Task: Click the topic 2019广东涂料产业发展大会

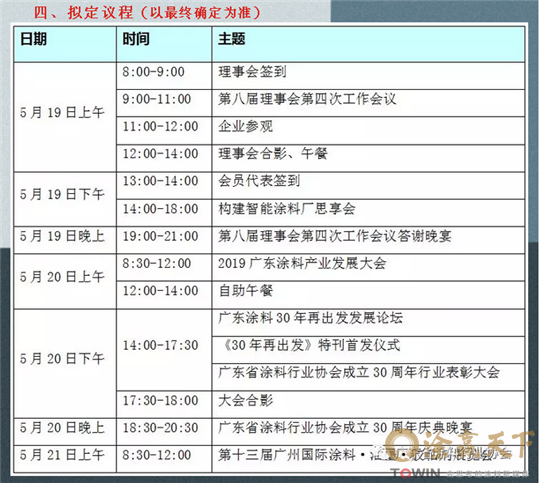Action: tap(302, 263)
